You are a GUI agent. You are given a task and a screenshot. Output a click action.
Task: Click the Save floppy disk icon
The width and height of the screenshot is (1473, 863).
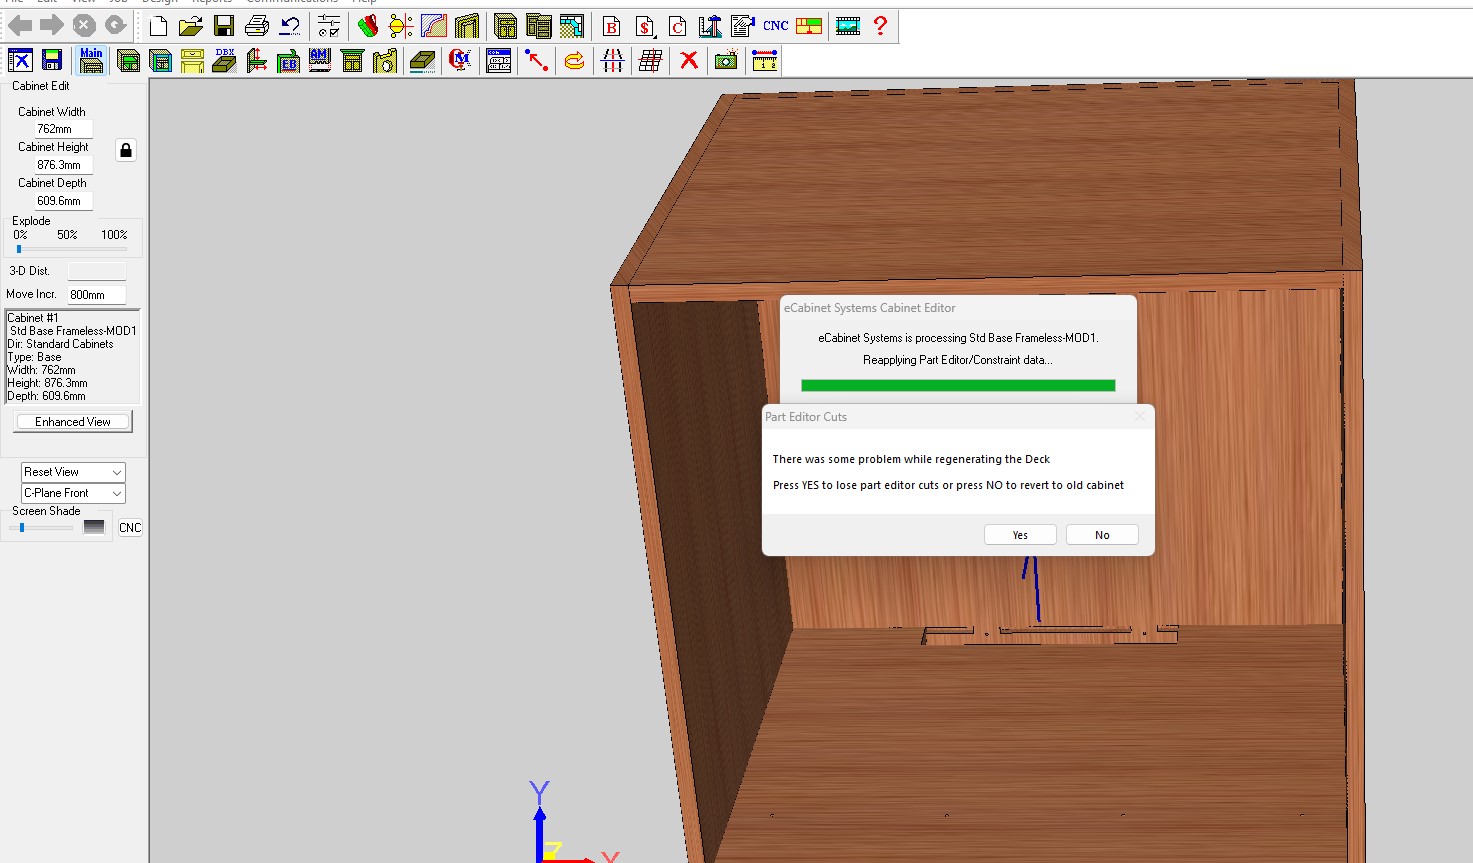(x=224, y=26)
